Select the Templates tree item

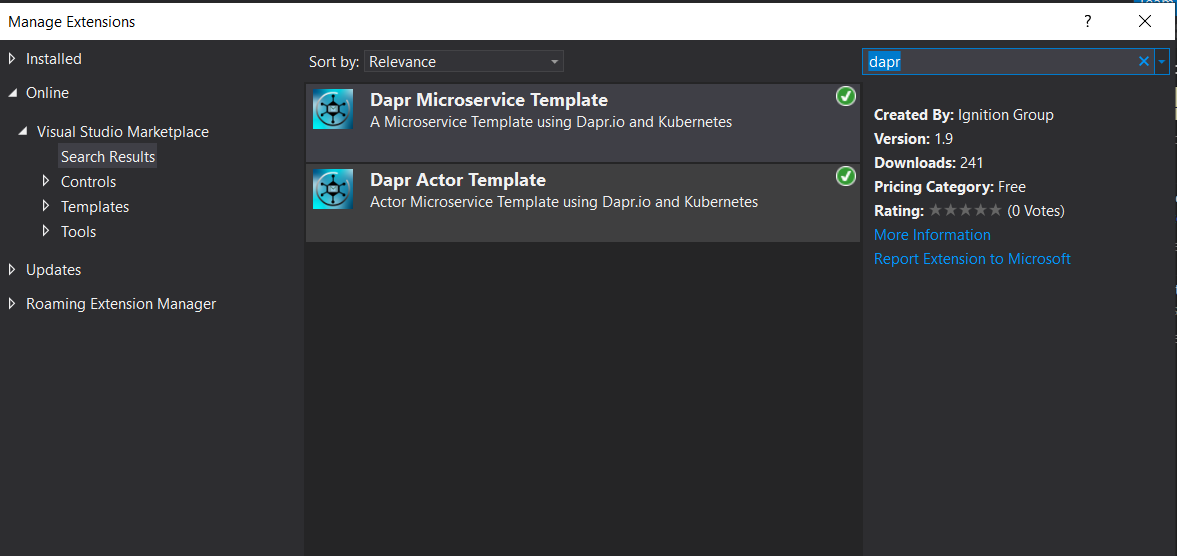coord(95,206)
